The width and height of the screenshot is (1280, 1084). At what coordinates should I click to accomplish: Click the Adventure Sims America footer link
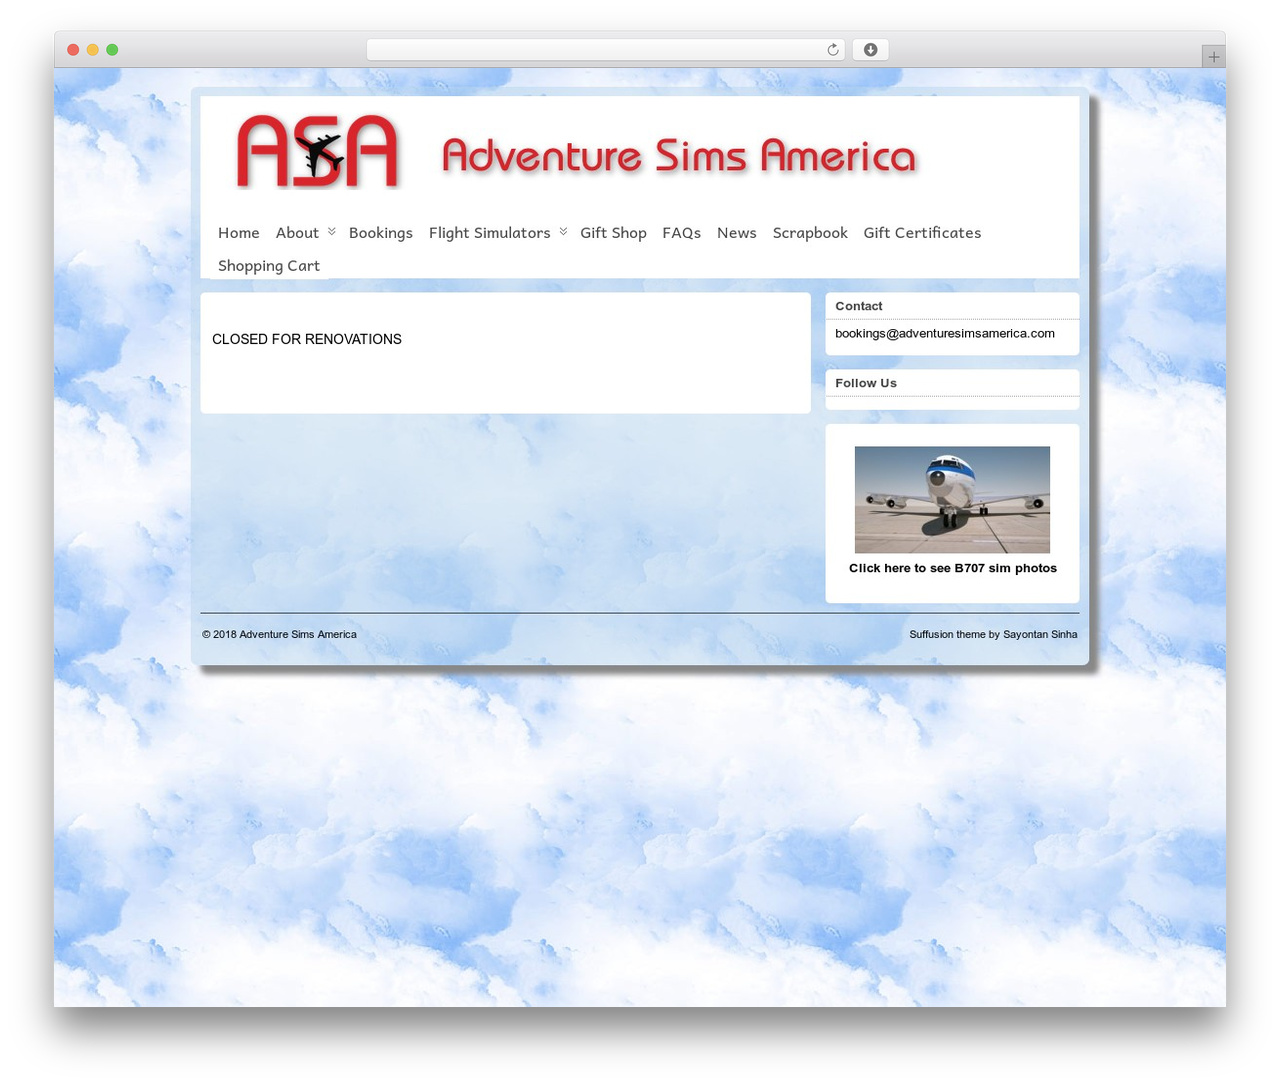298,634
